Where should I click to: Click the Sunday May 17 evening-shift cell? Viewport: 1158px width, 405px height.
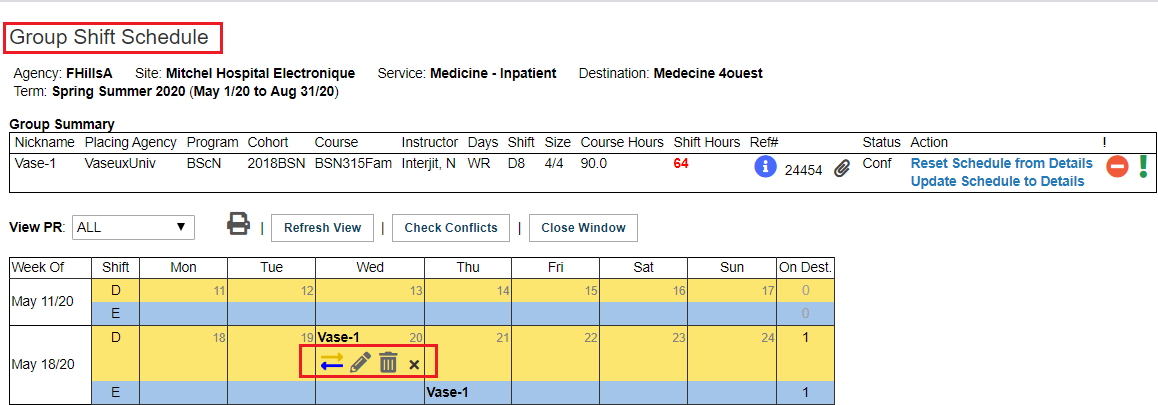(732, 314)
